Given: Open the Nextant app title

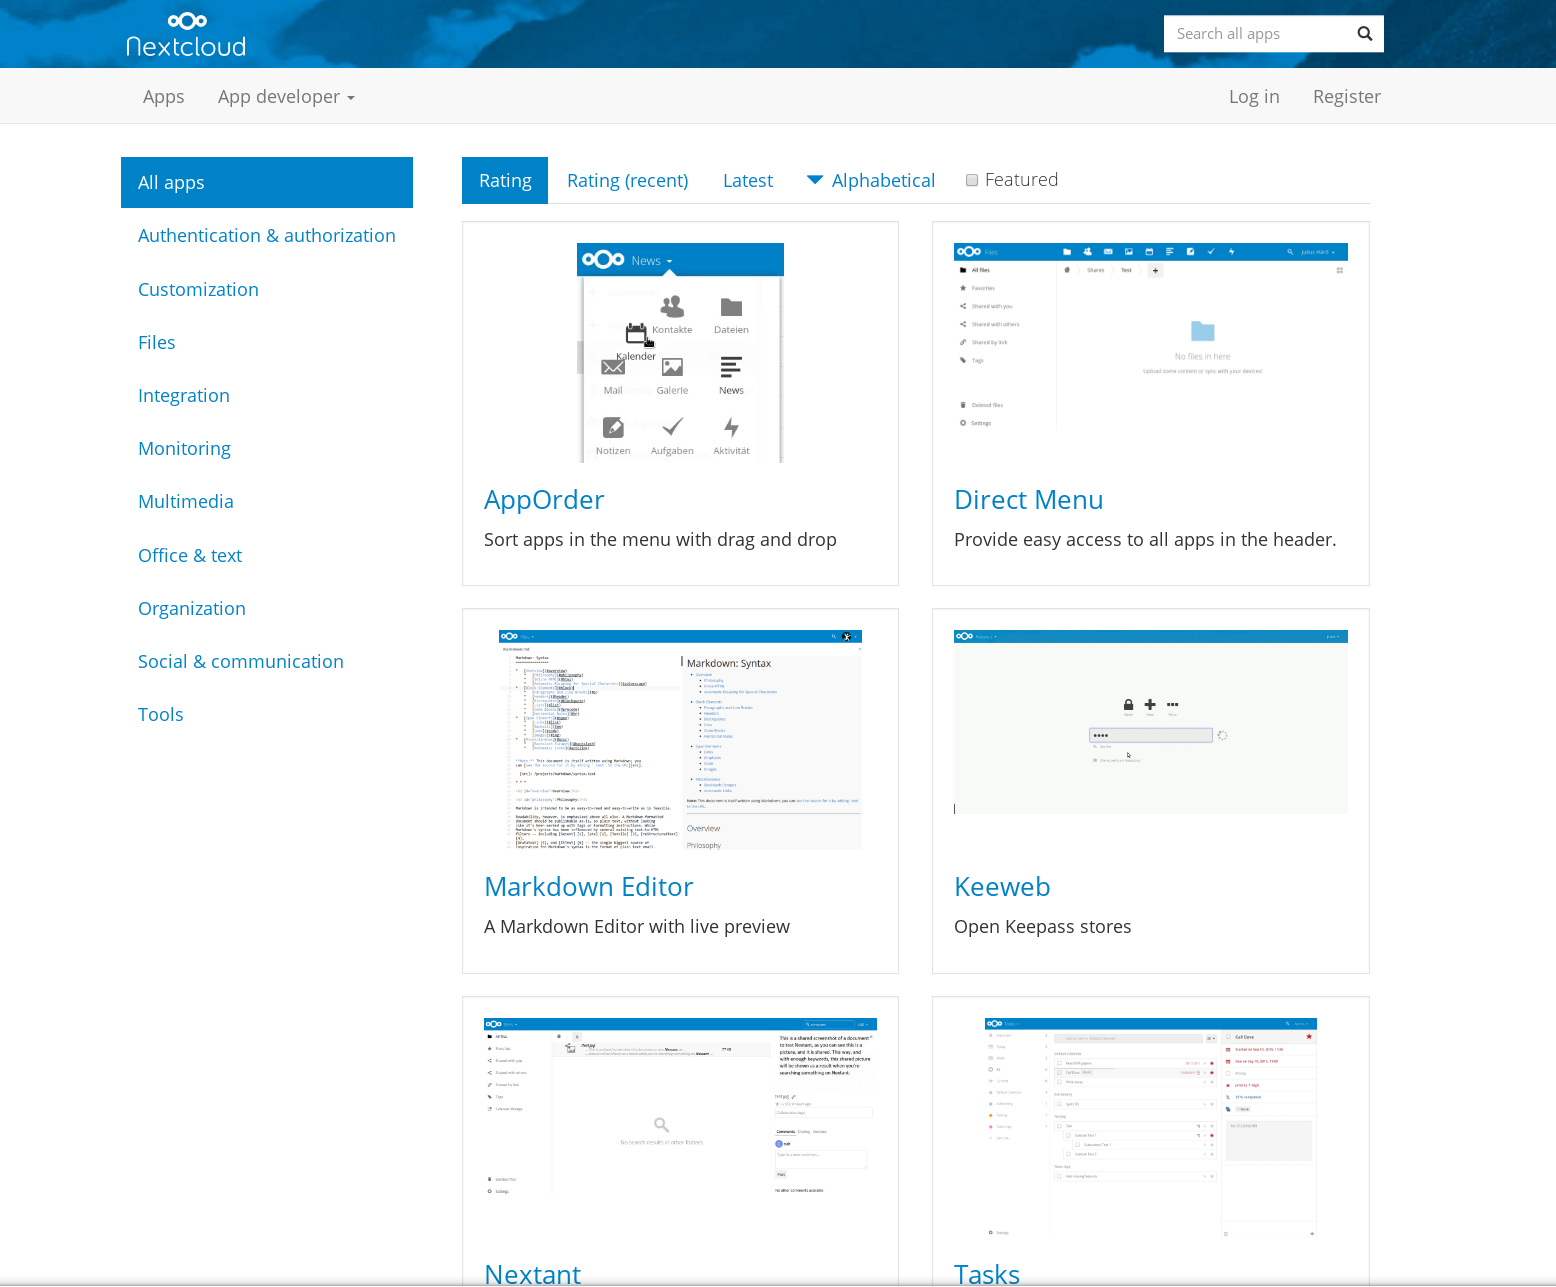Looking at the screenshot, I should coord(532,1273).
